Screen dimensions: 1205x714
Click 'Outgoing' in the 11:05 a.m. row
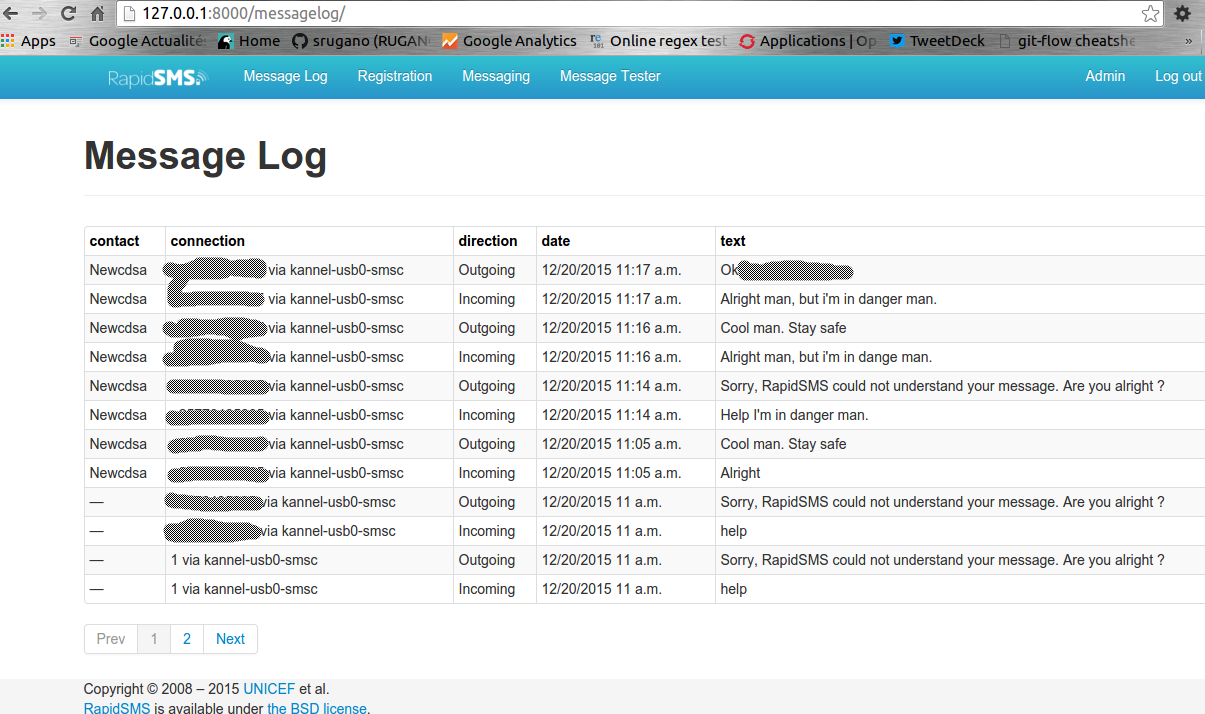coord(487,444)
